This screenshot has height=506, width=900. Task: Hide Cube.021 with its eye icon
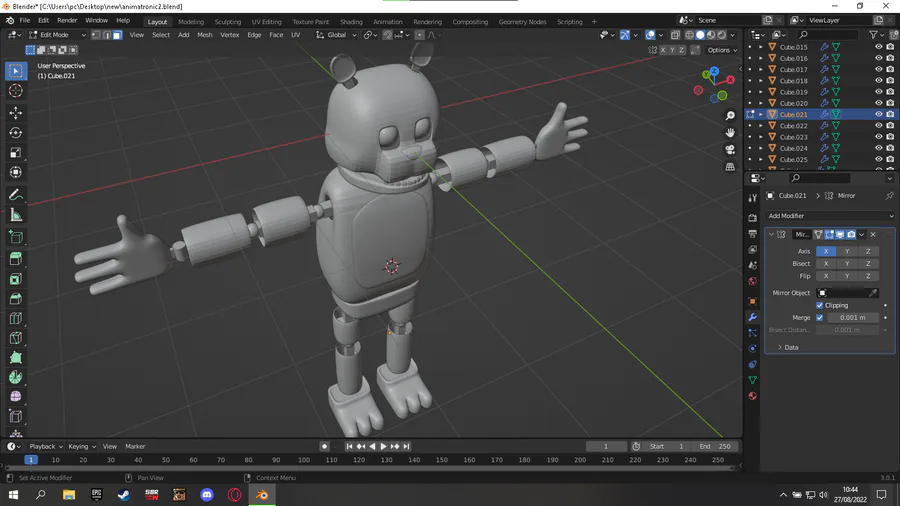(878, 114)
